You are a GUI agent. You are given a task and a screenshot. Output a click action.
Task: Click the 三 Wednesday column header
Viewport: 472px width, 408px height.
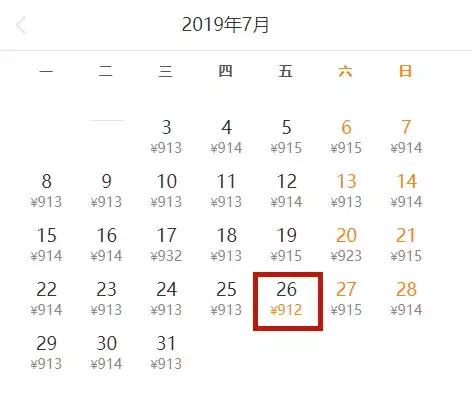pyautogui.click(x=166, y=71)
